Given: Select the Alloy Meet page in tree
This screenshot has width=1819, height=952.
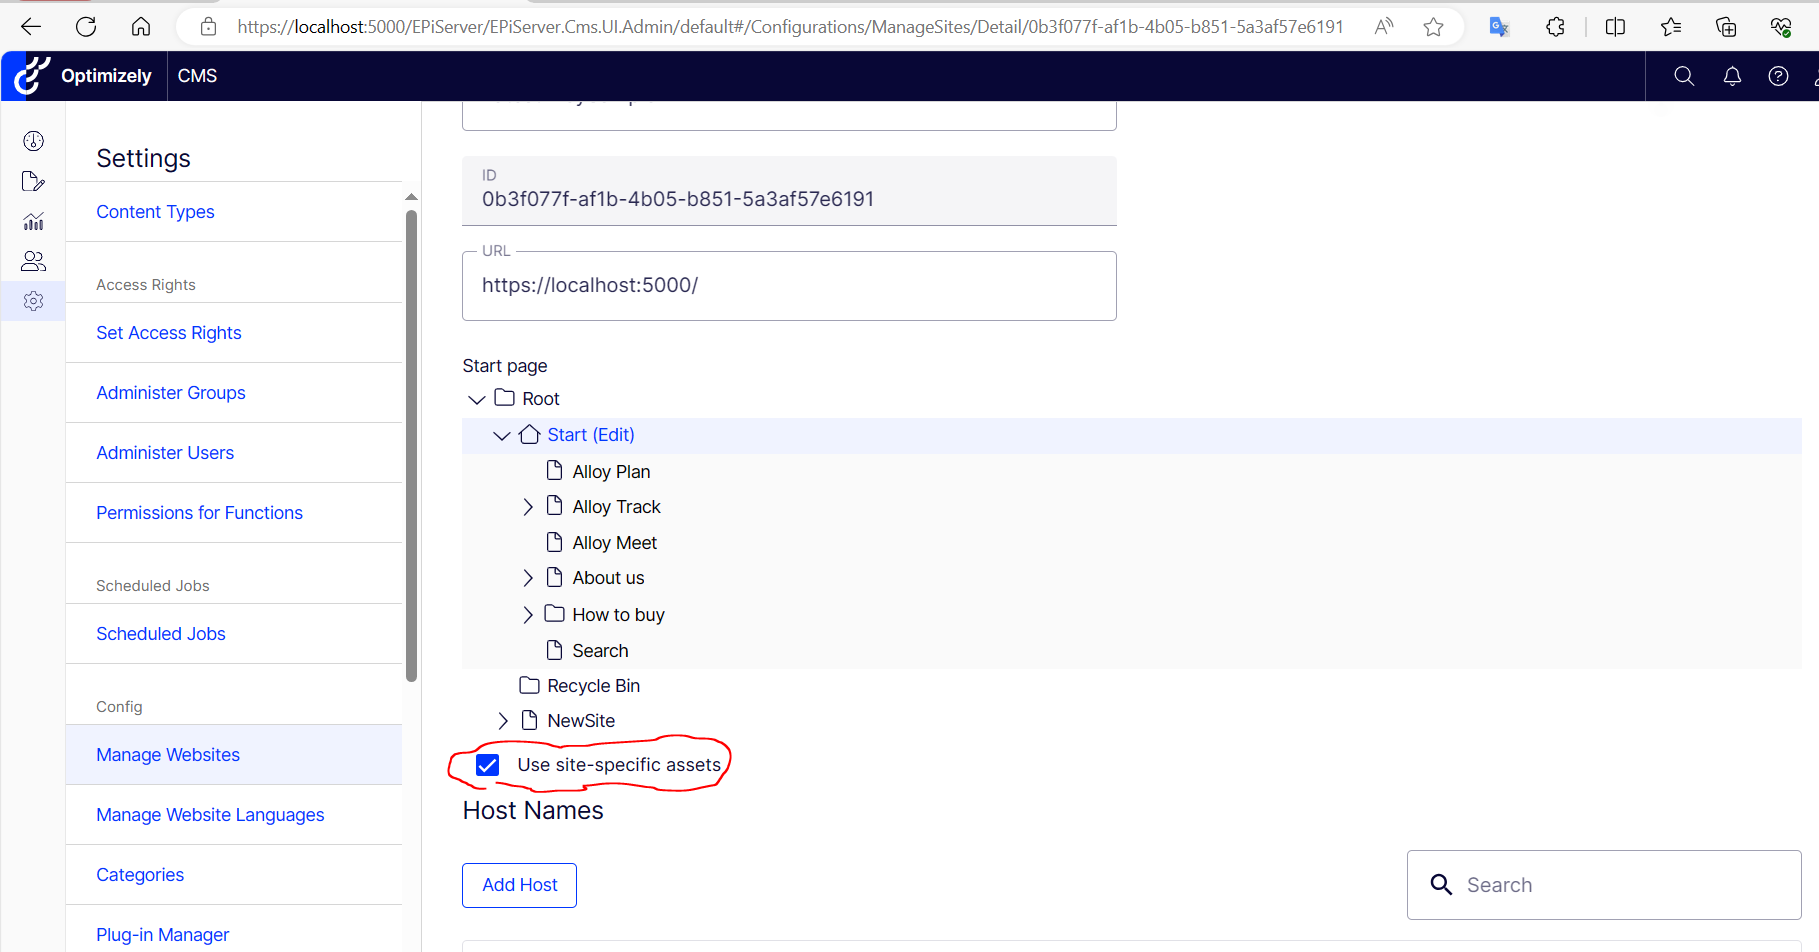Looking at the screenshot, I should 614,543.
